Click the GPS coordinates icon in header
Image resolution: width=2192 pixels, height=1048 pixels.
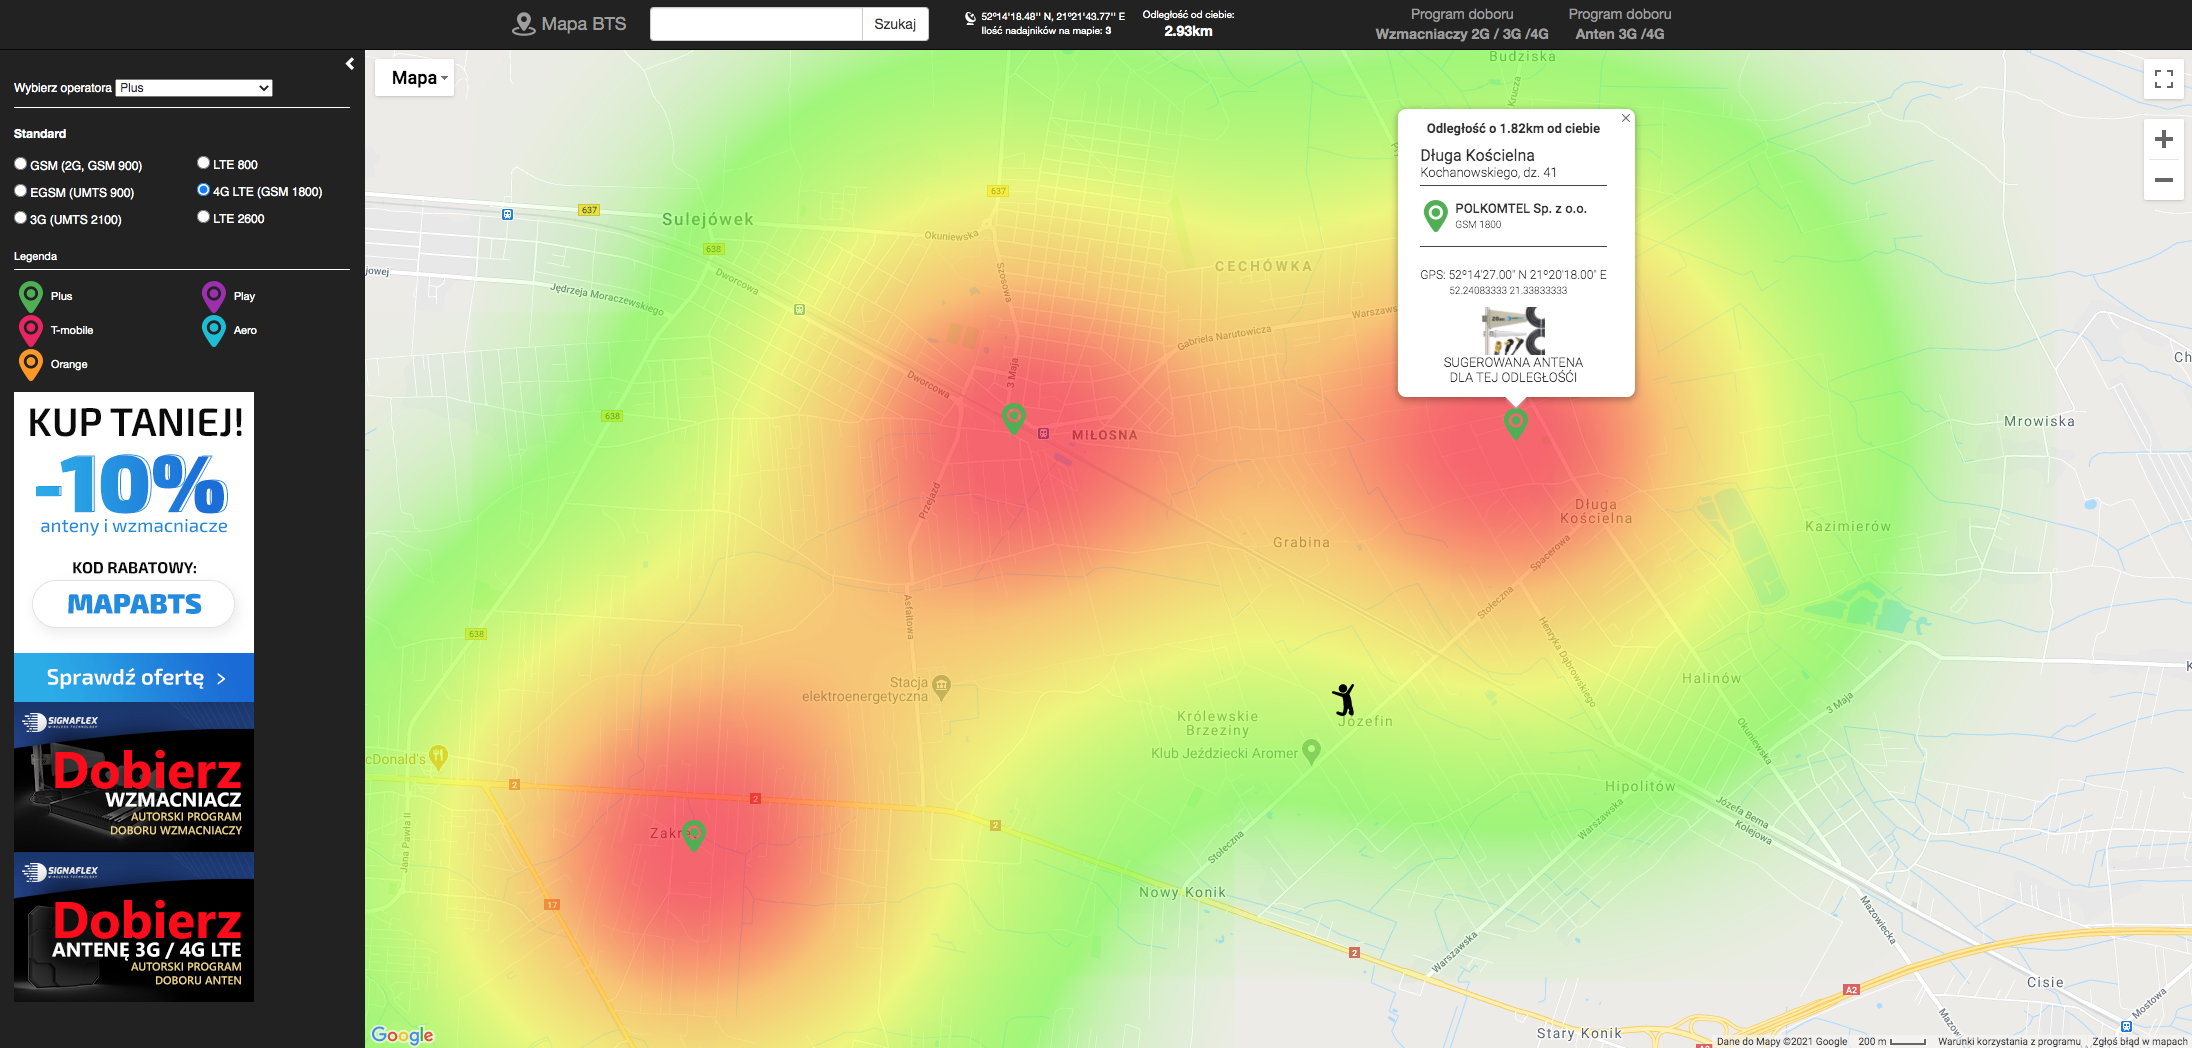[970, 17]
